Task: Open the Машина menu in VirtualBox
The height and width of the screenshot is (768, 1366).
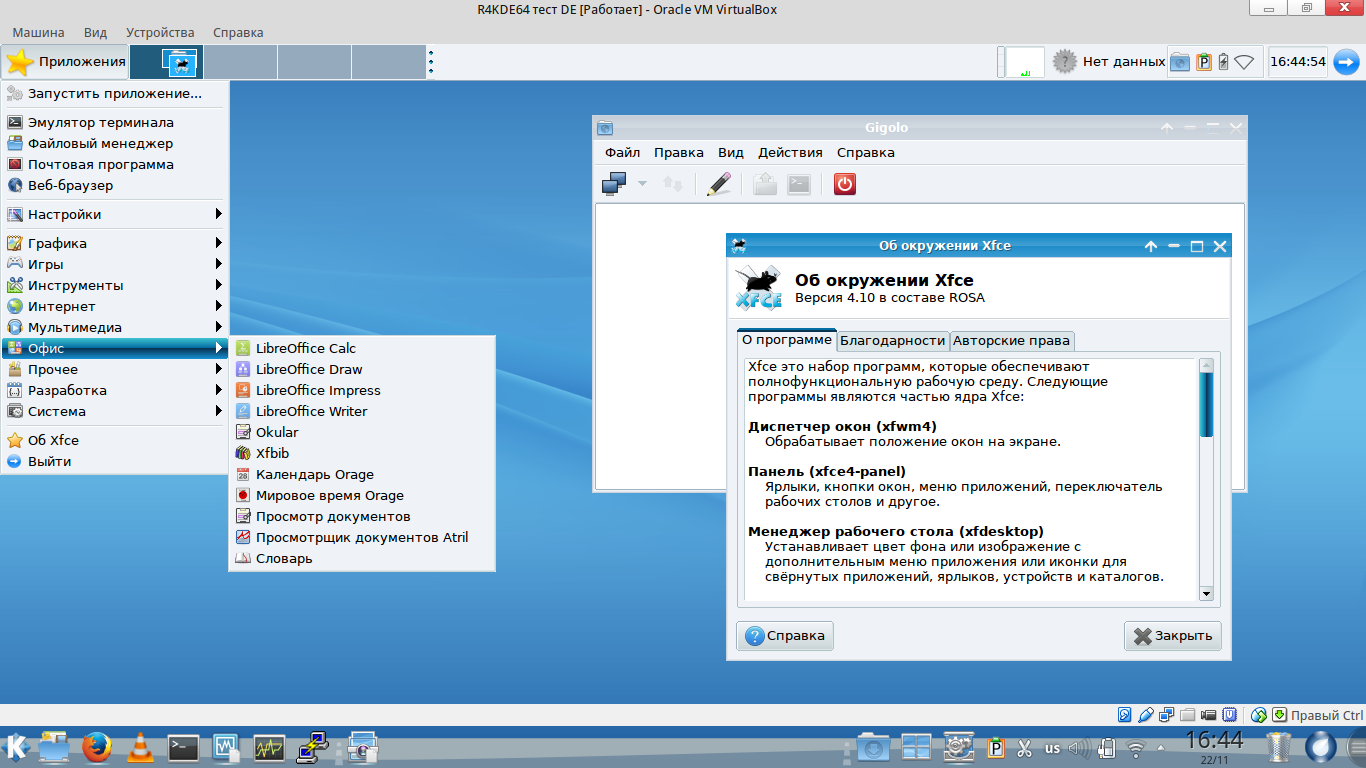Action: pyautogui.click(x=38, y=32)
